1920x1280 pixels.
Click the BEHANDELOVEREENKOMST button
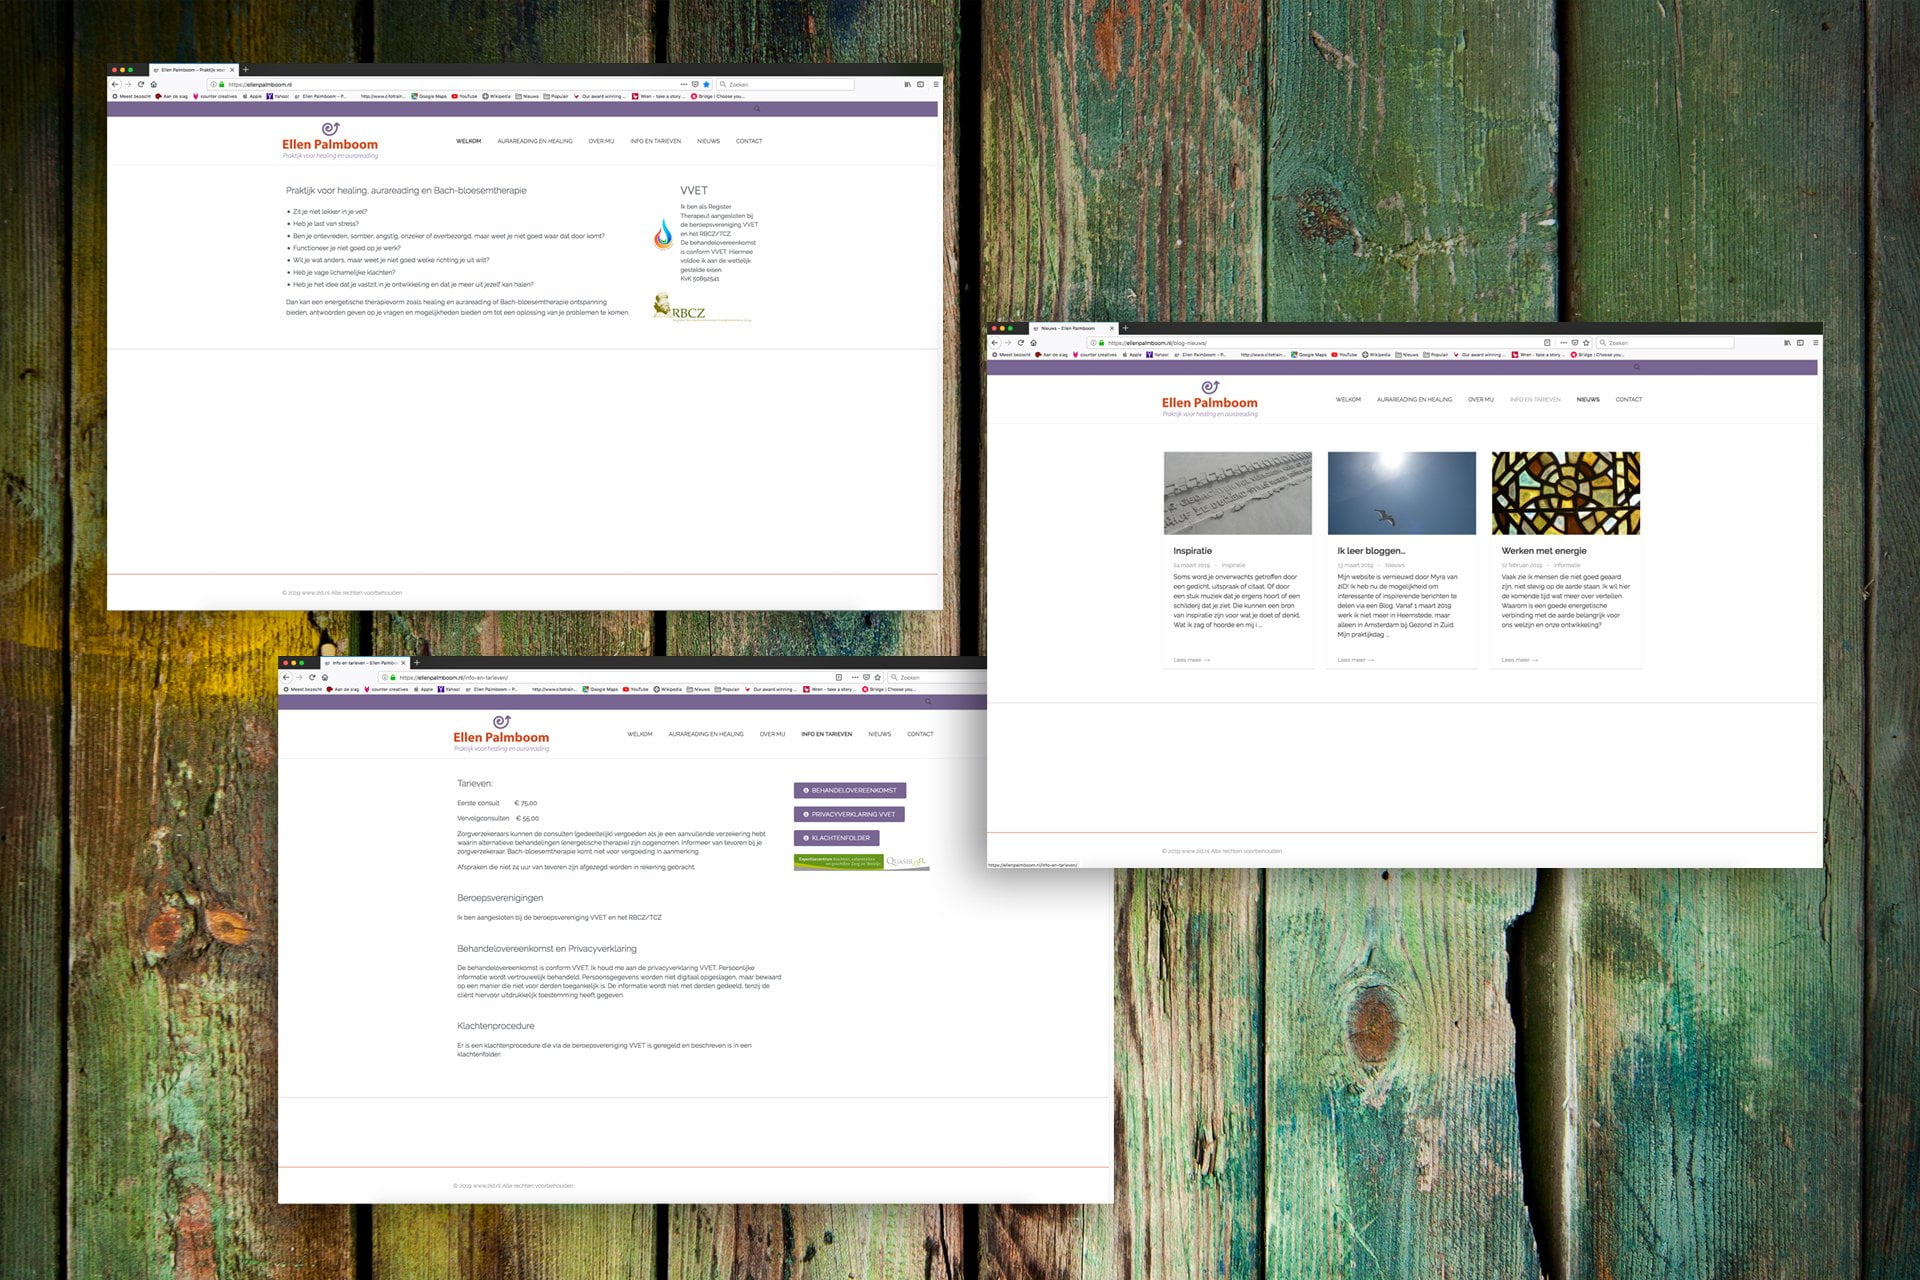click(850, 790)
